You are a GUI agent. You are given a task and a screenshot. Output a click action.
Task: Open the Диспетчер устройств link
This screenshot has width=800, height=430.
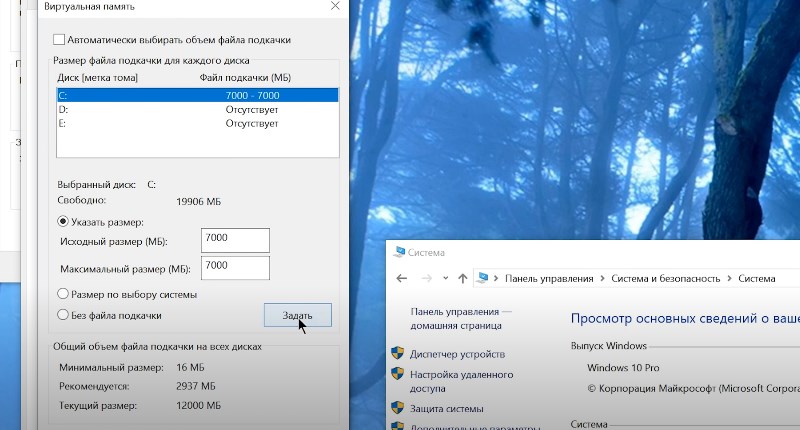(457, 354)
